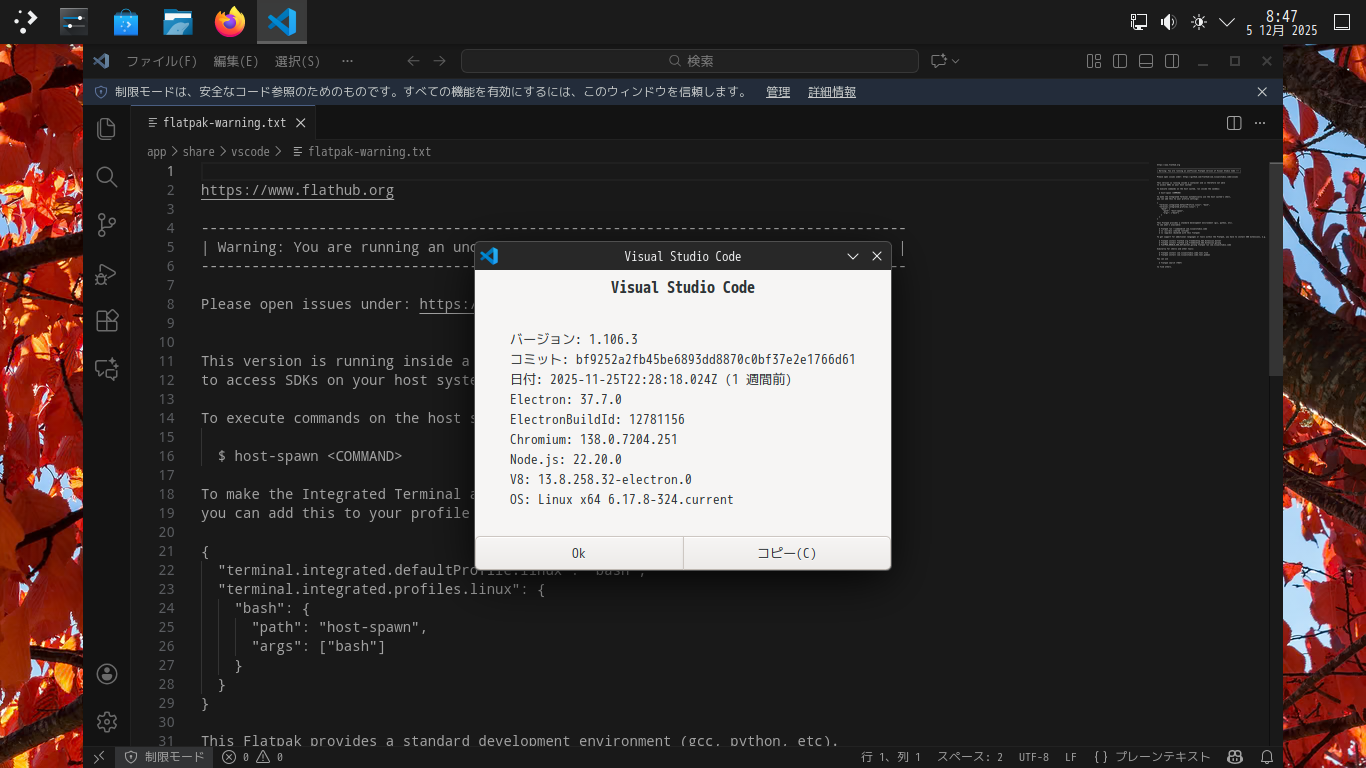Click the search command center field
Viewport: 1366px width, 768px height.
(x=690, y=61)
